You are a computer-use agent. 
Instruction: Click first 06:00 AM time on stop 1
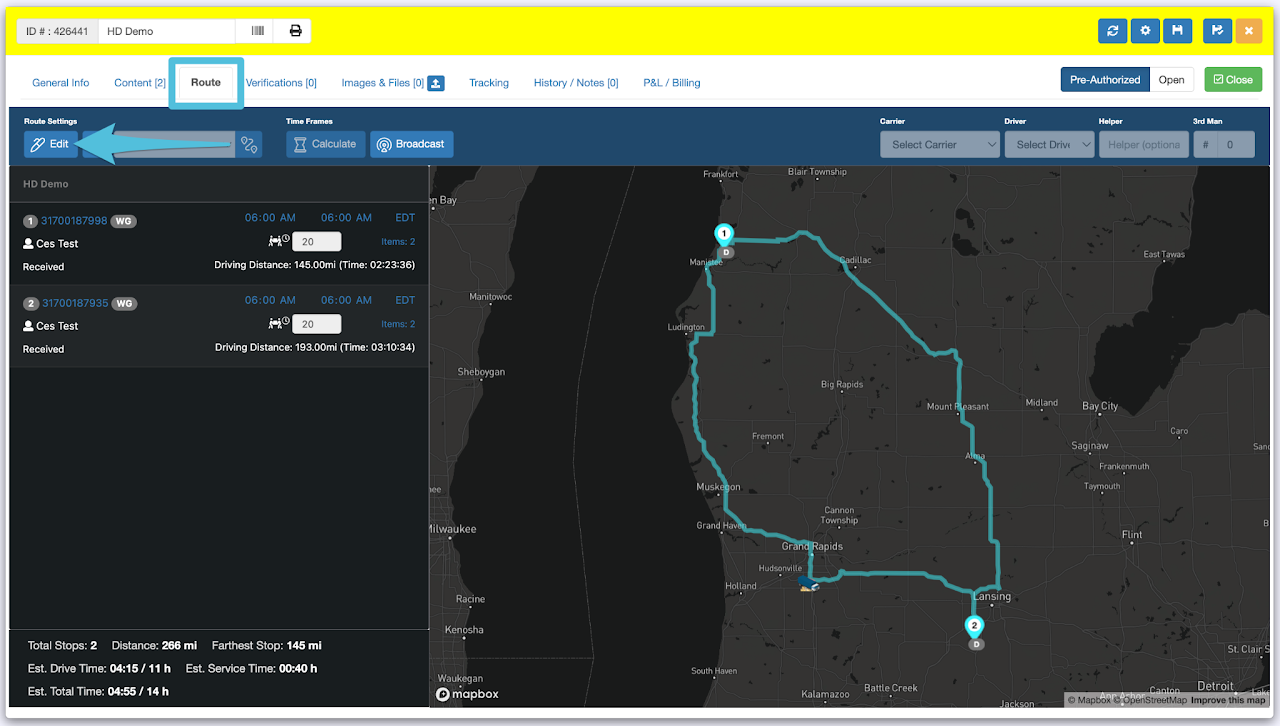point(270,217)
